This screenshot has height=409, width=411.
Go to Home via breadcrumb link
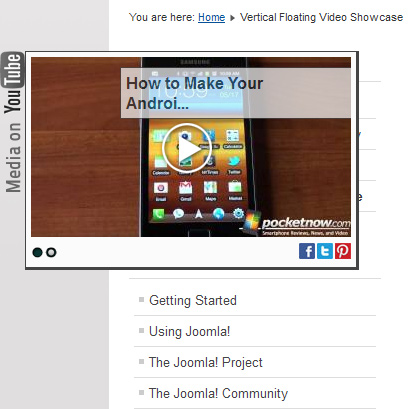coord(211,17)
